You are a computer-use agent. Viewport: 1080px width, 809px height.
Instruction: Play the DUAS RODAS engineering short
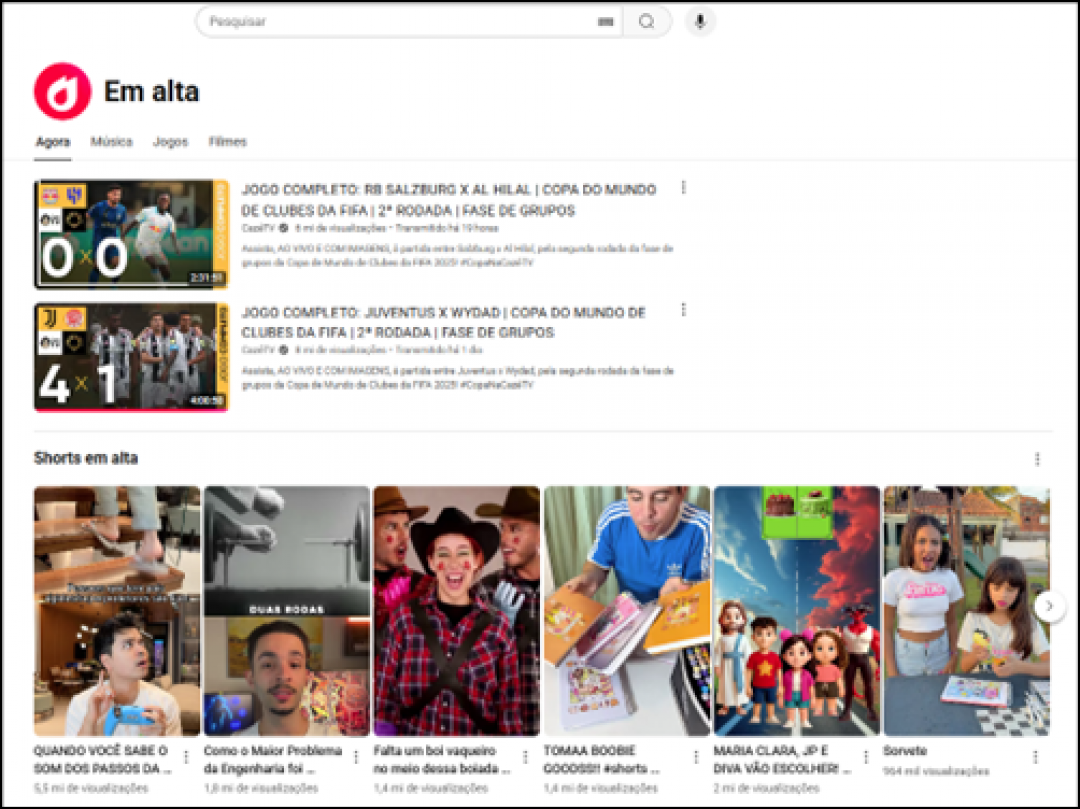[x=287, y=611]
